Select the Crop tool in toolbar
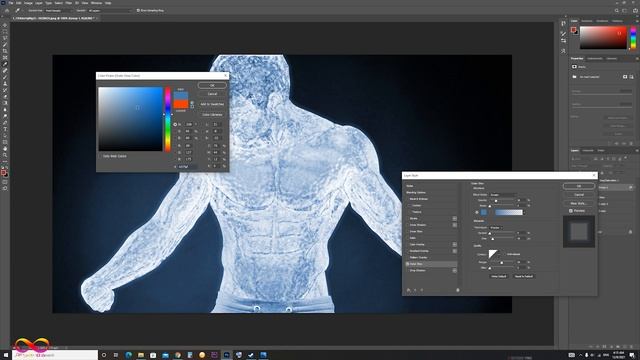Image resolution: width=640 pixels, height=360 pixels. (5, 51)
